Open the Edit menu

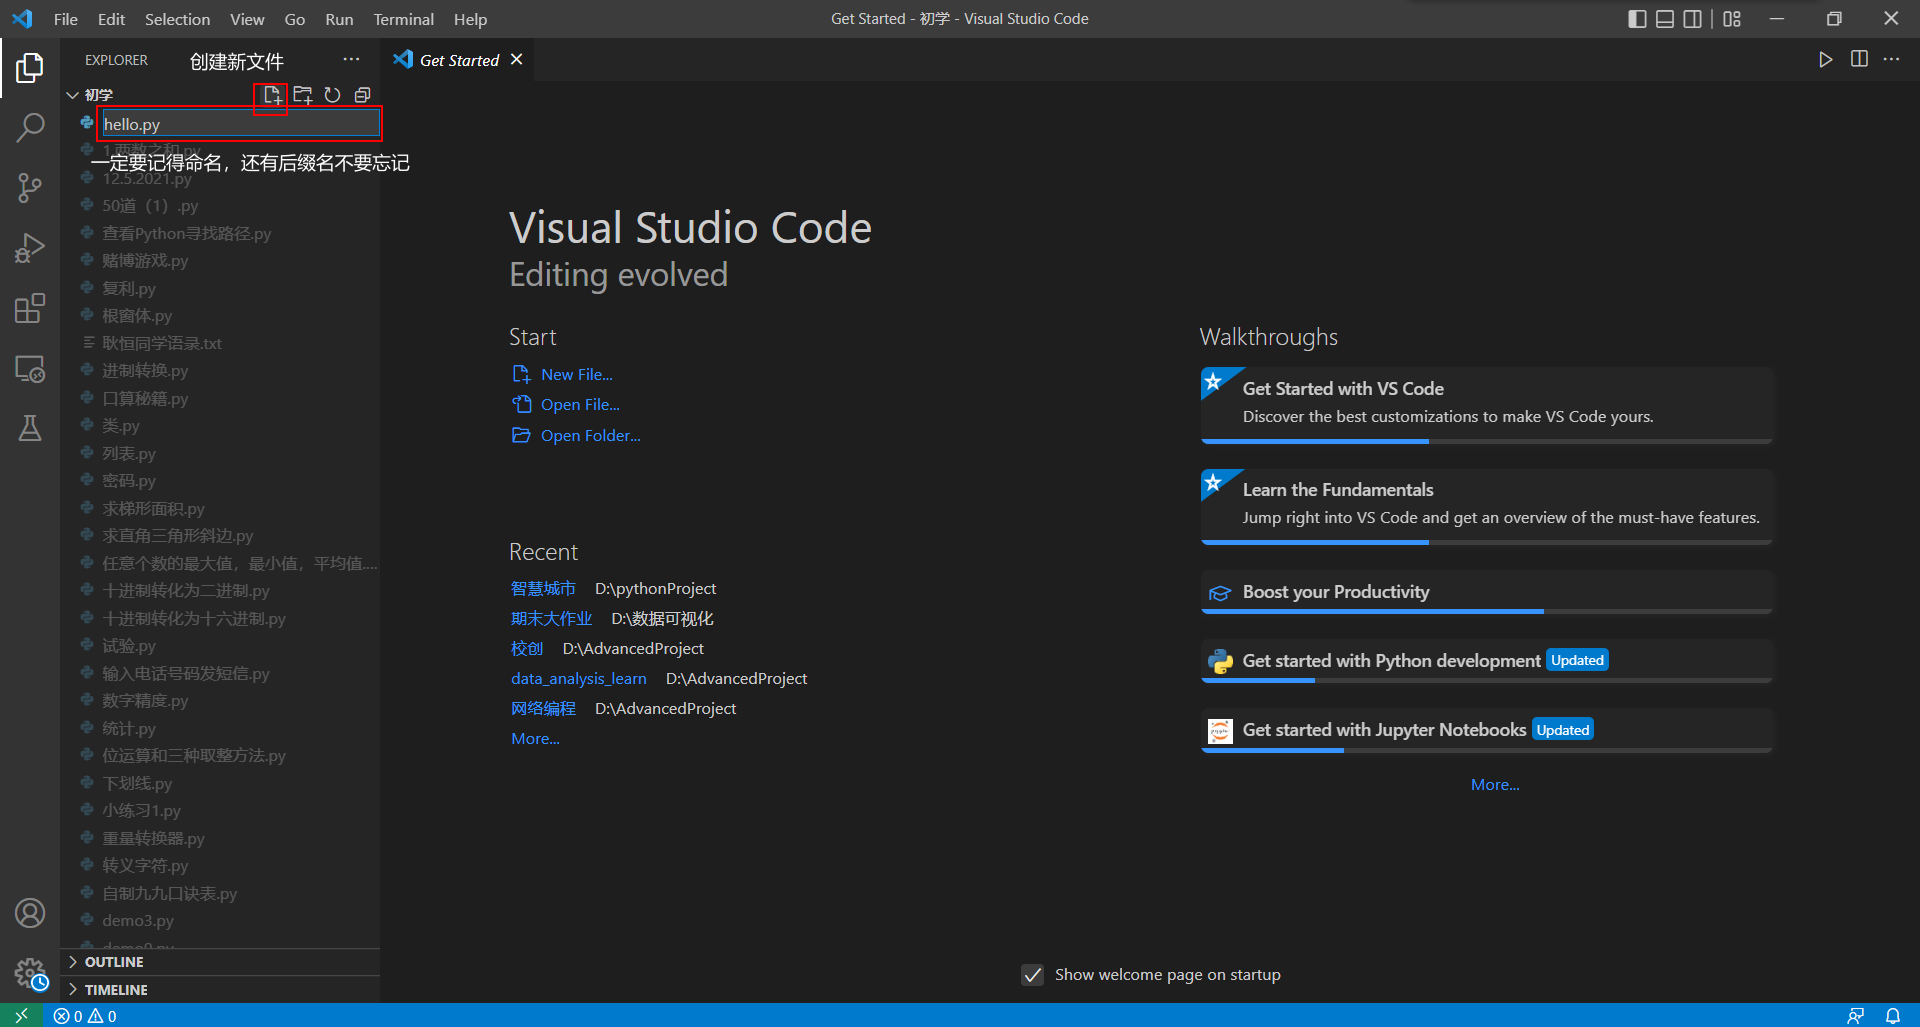111,19
